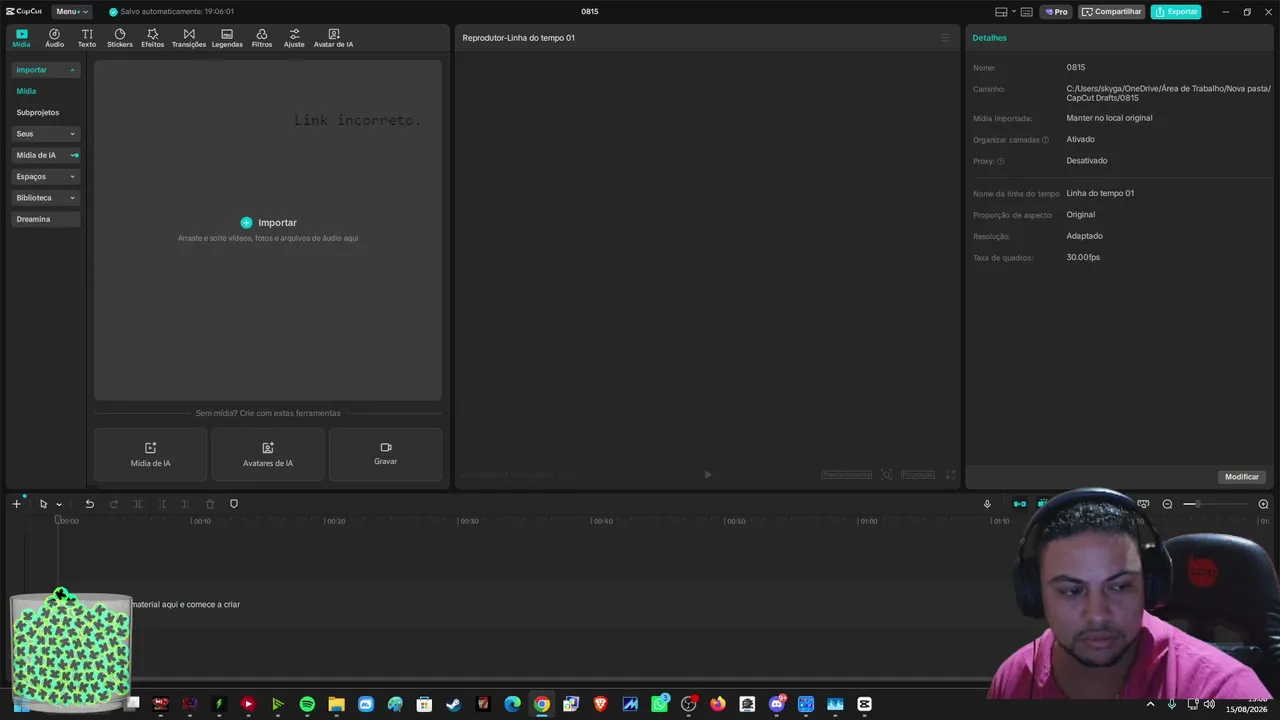1280x720 pixels.
Task: Open the Filtros tab
Action: [262, 38]
